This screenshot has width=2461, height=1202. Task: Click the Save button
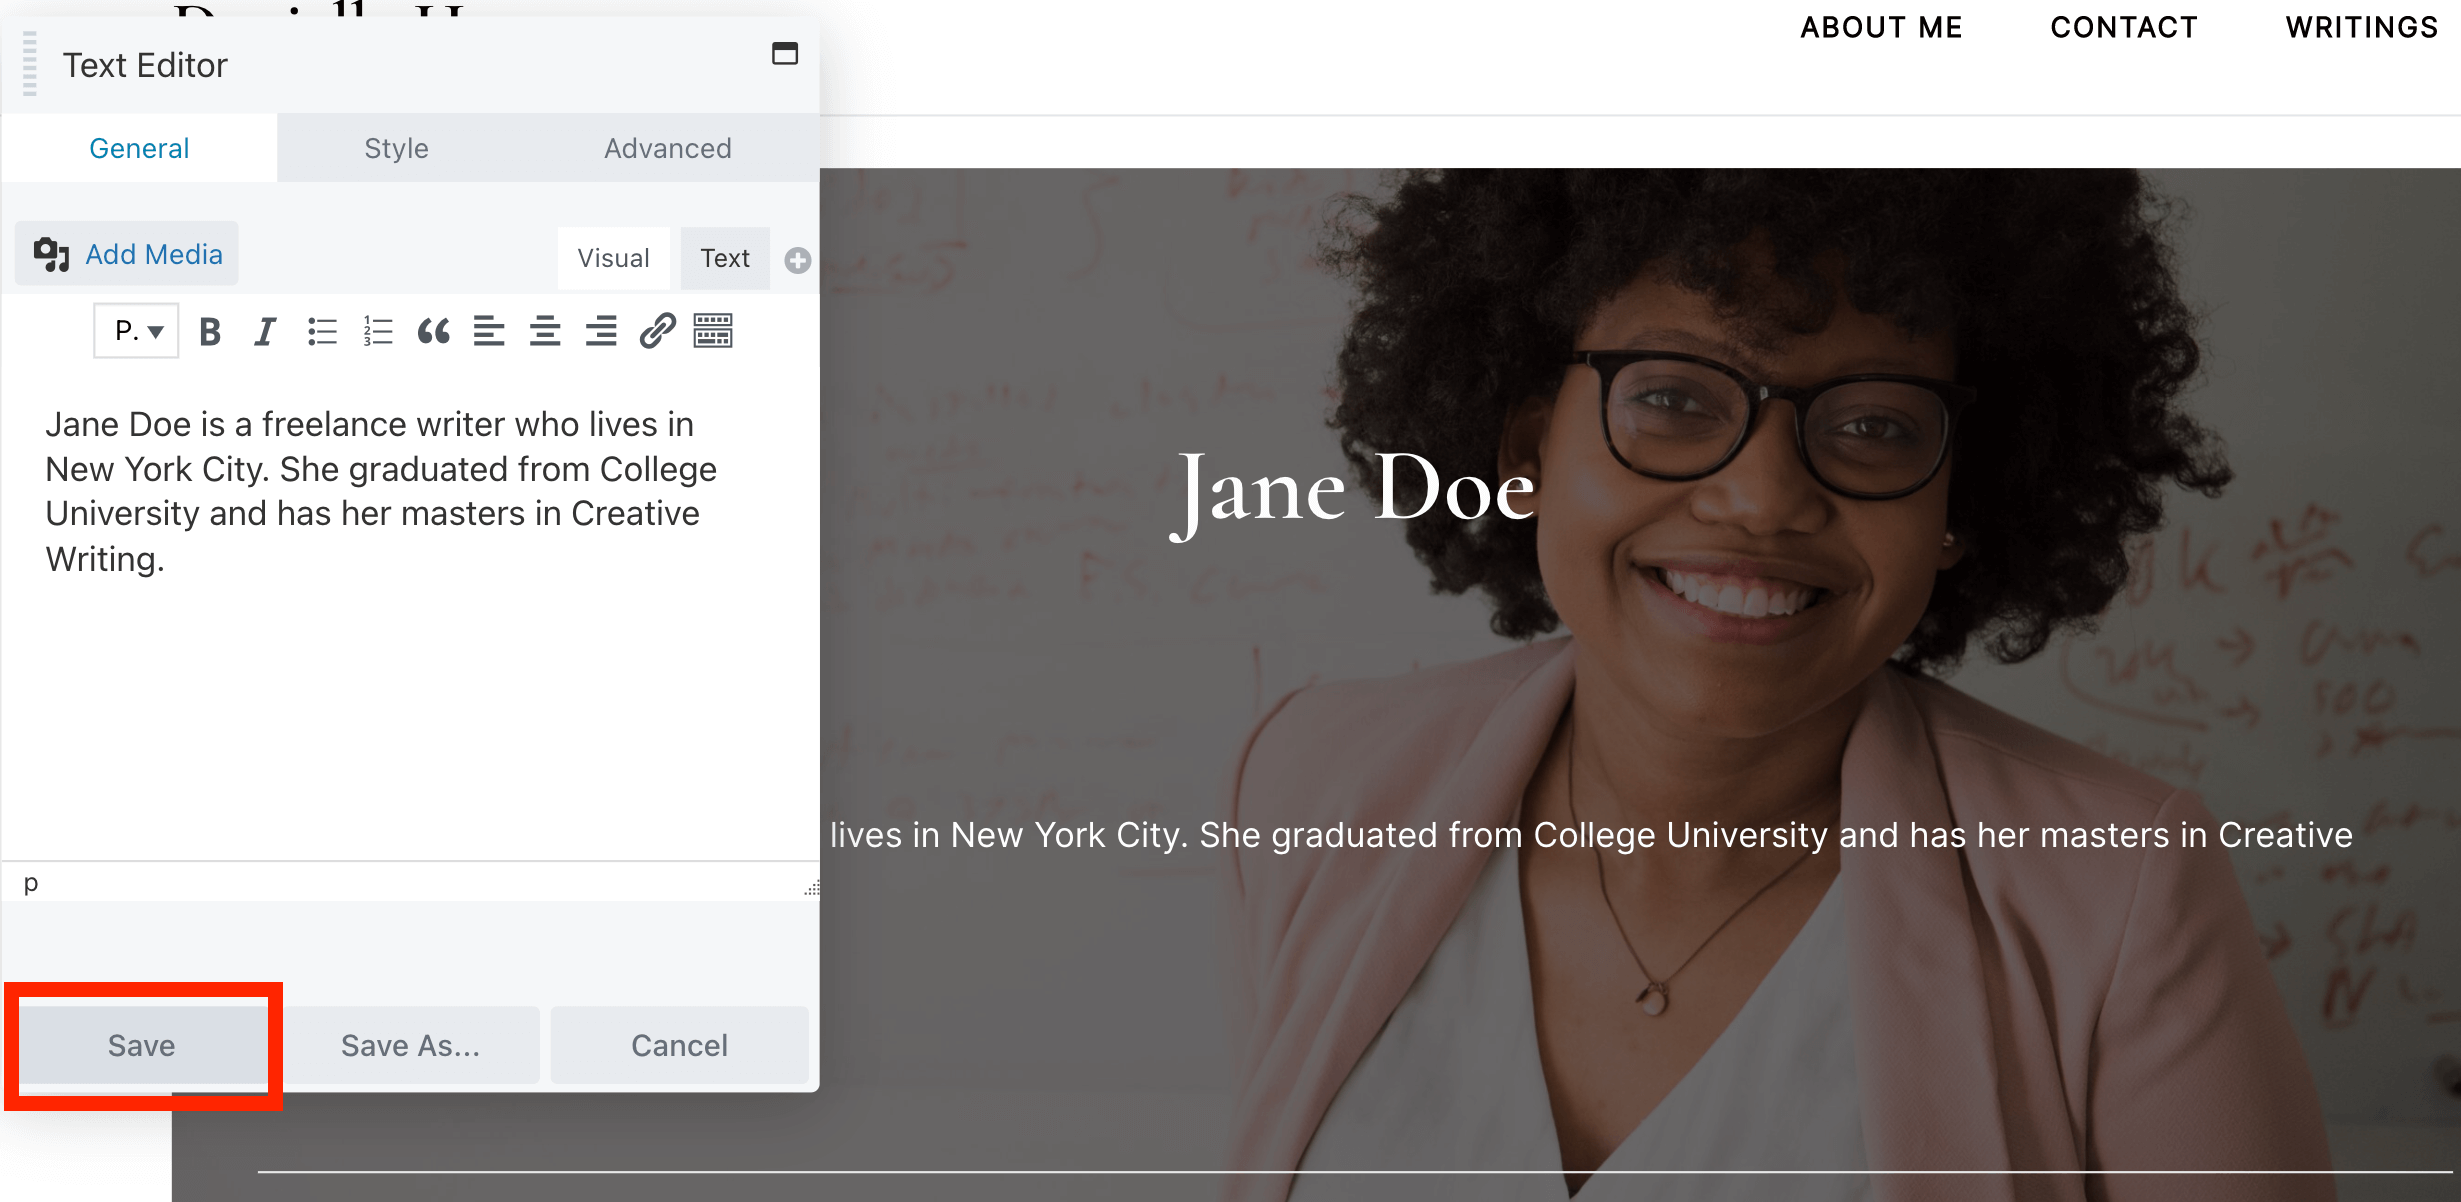(141, 1044)
